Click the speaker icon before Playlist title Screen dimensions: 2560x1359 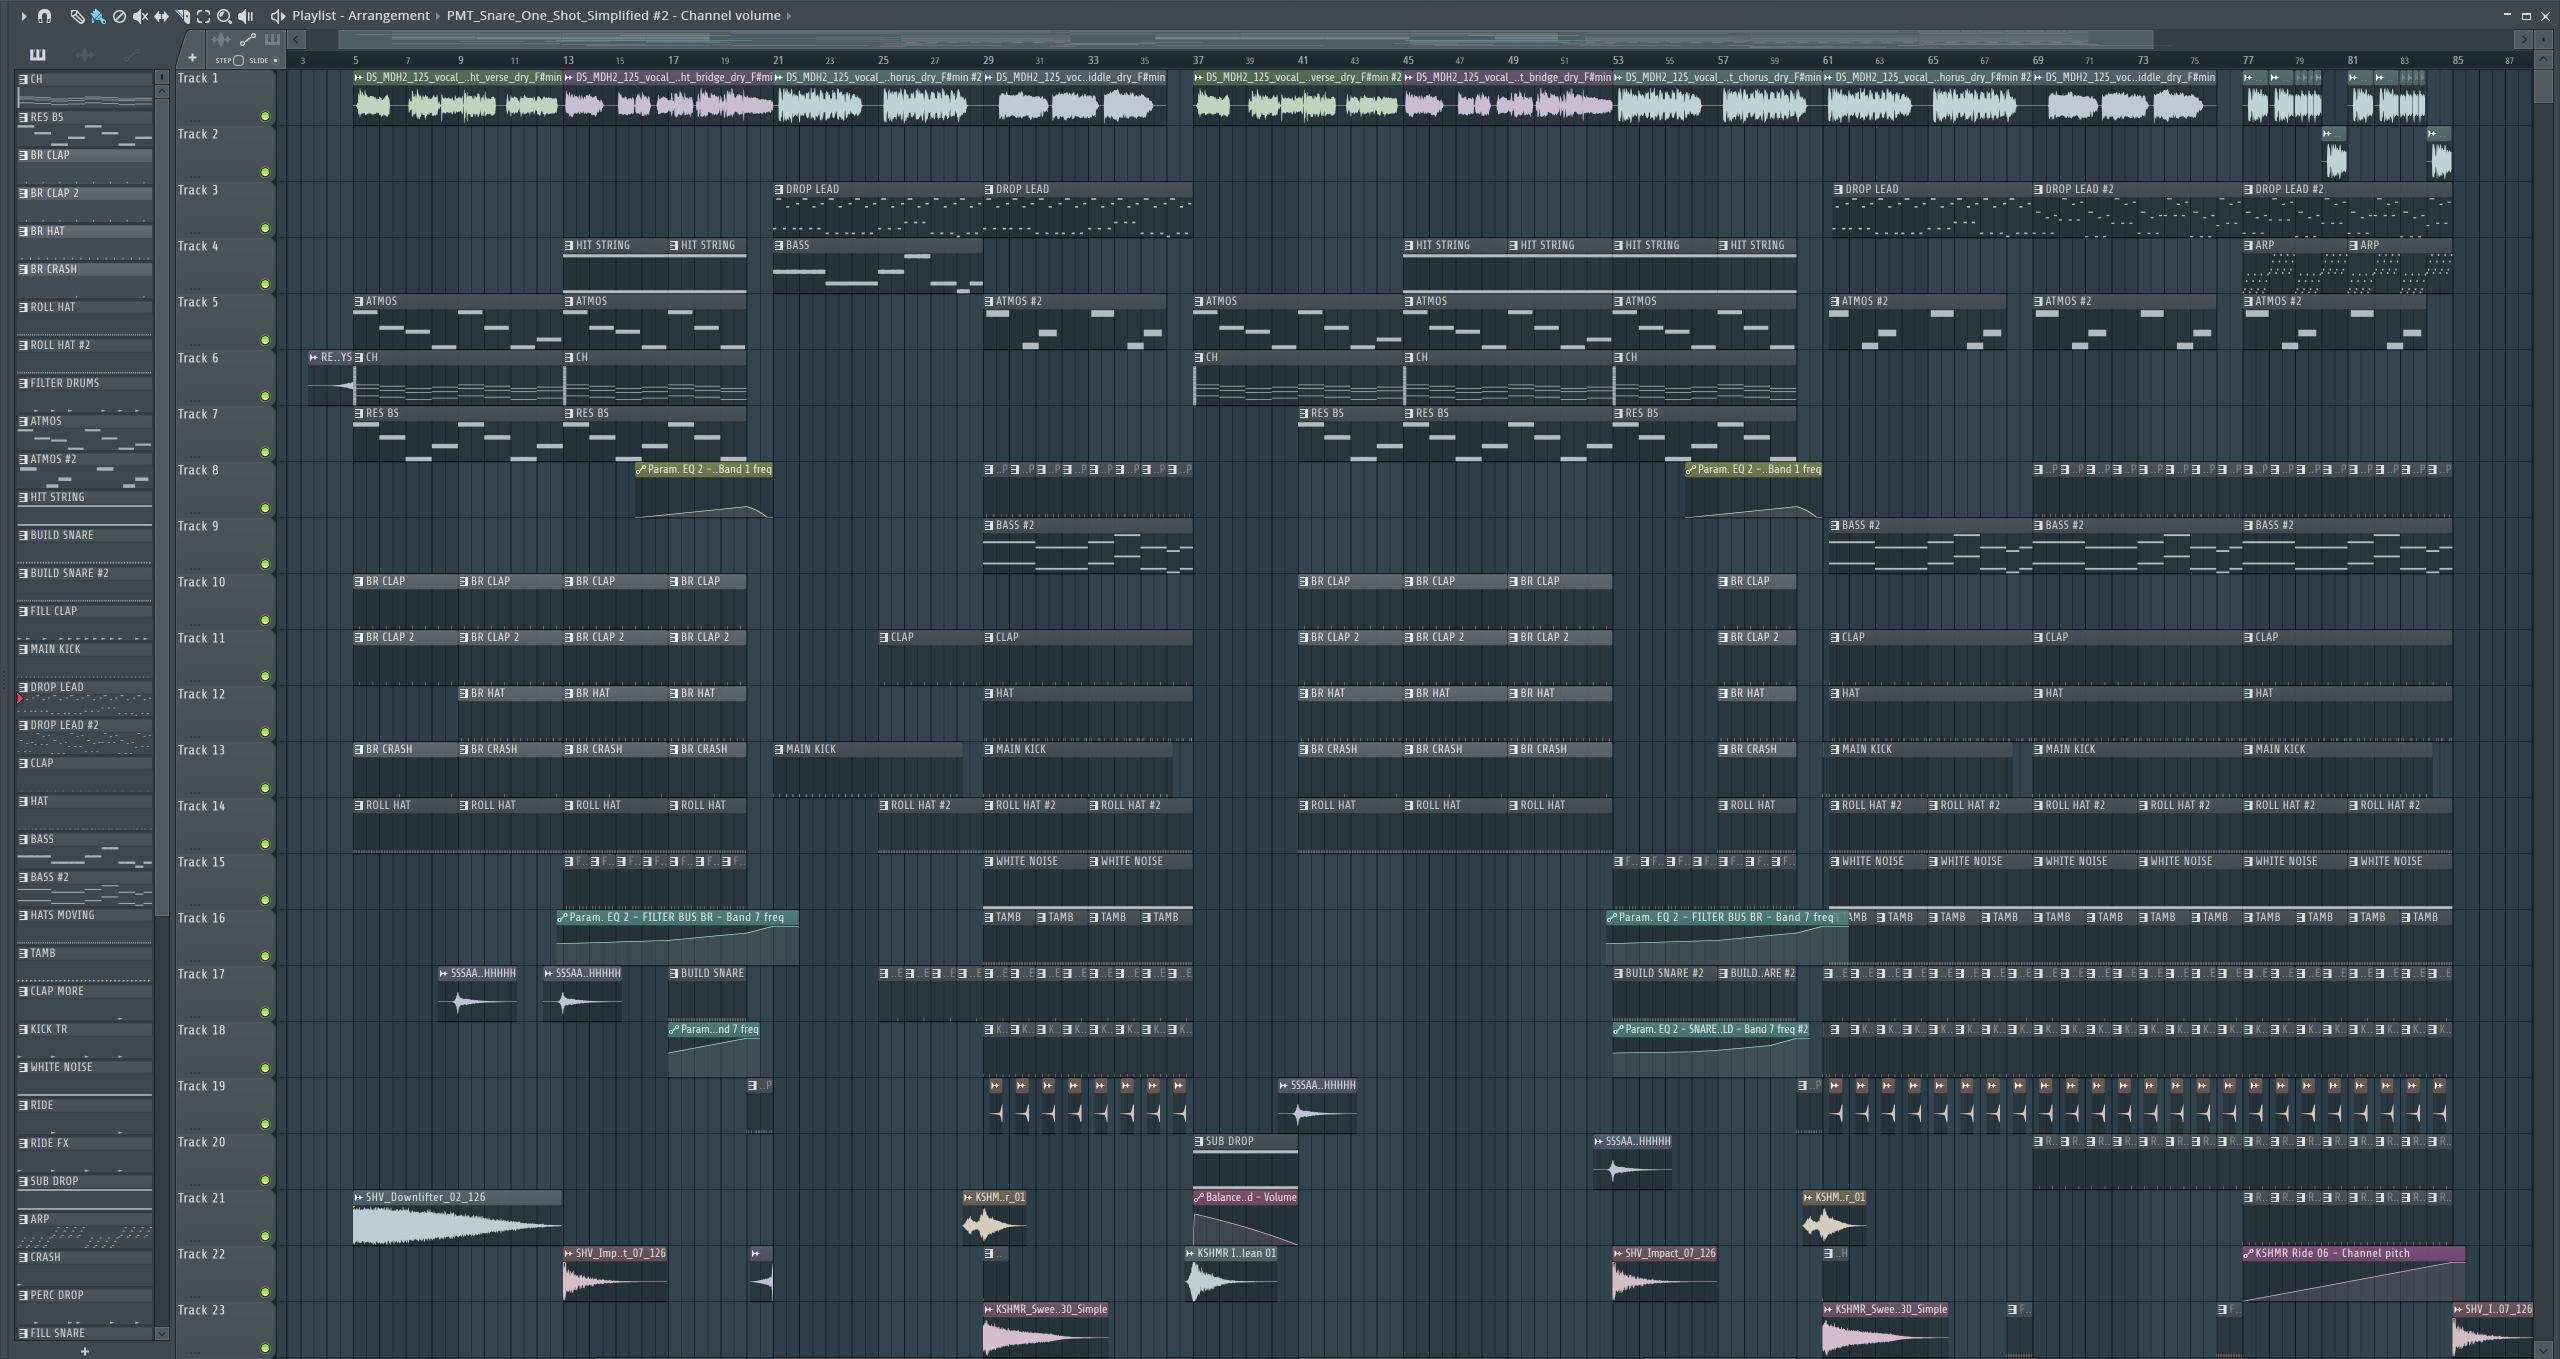click(278, 16)
